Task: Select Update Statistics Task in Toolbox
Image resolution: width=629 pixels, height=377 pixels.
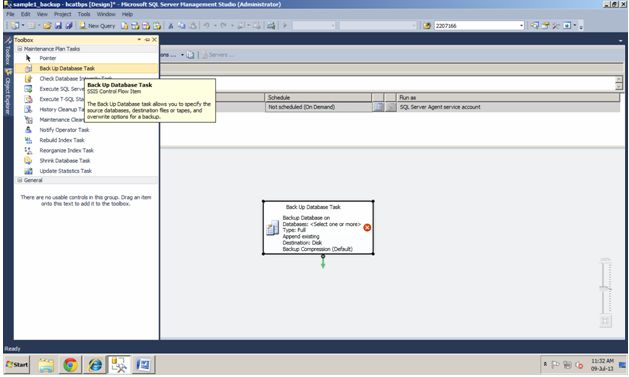Action: coord(86,171)
